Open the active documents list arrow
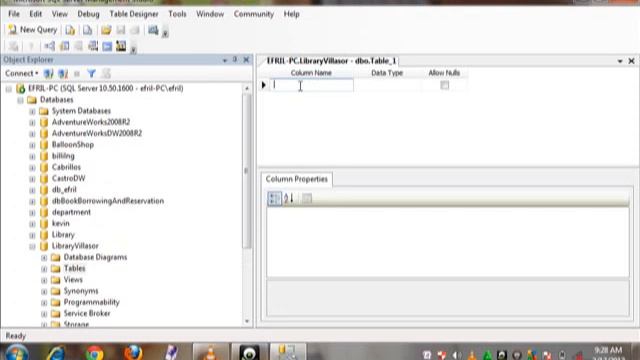 (620, 61)
